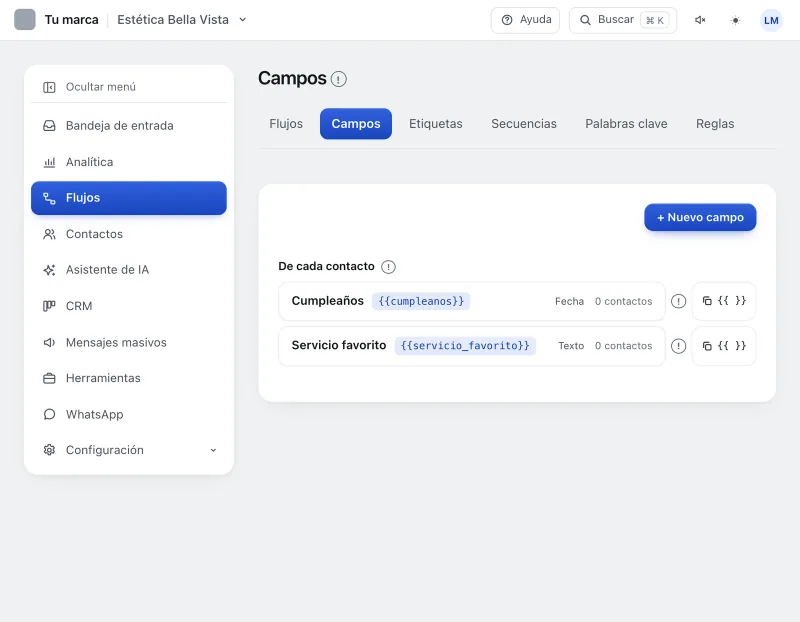Go to the Reglas tab
The width and height of the screenshot is (800, 622).
click(715, 124)
